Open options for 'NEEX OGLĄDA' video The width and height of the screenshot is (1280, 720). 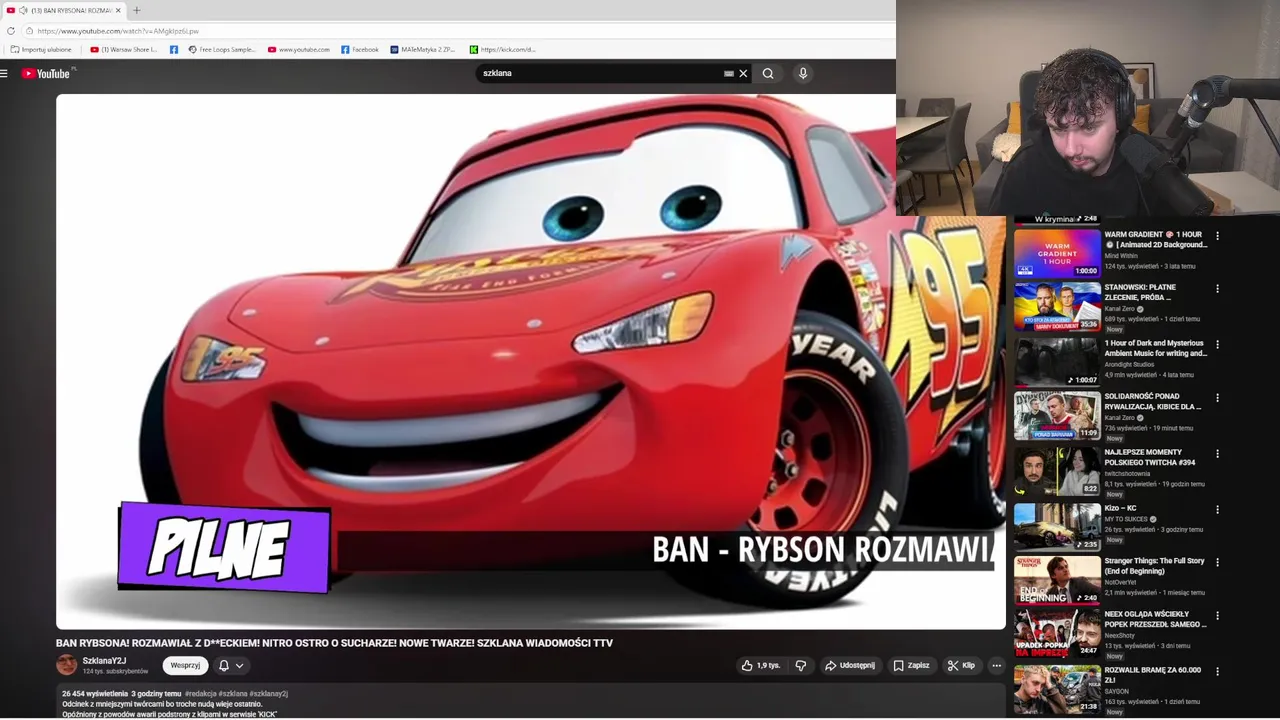1217,616
